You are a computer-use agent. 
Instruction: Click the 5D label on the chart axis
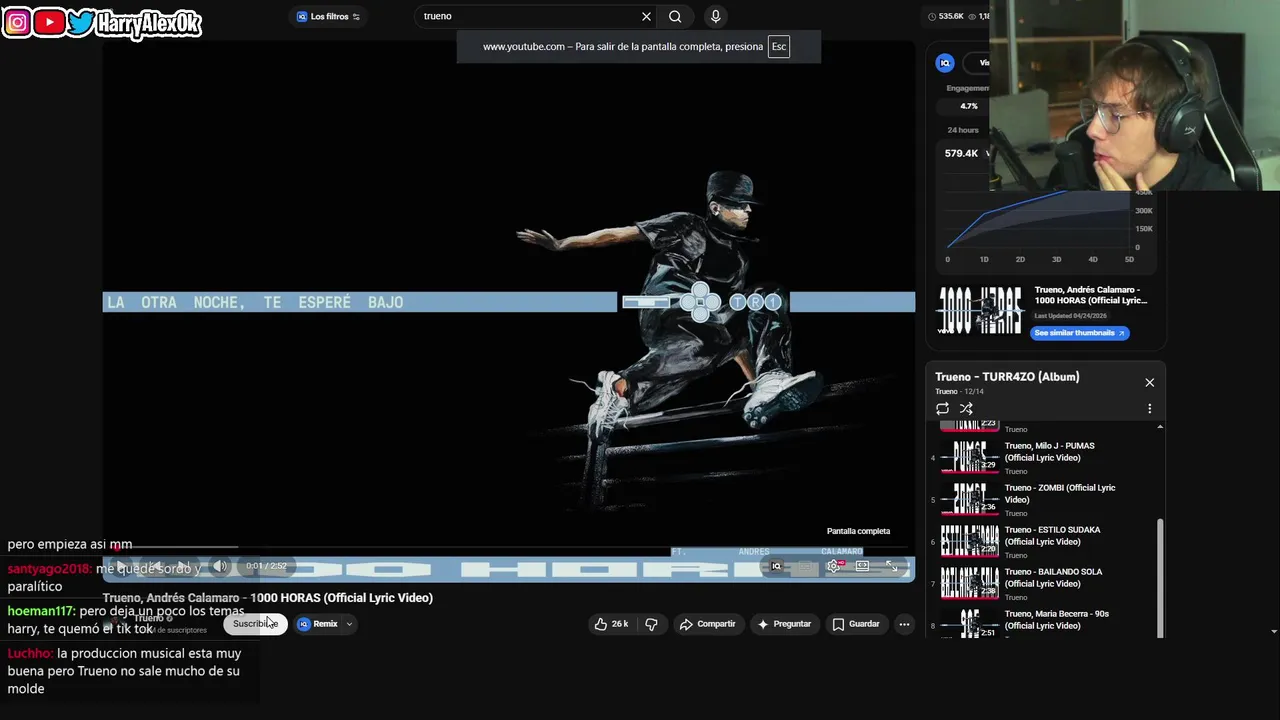1129,259
